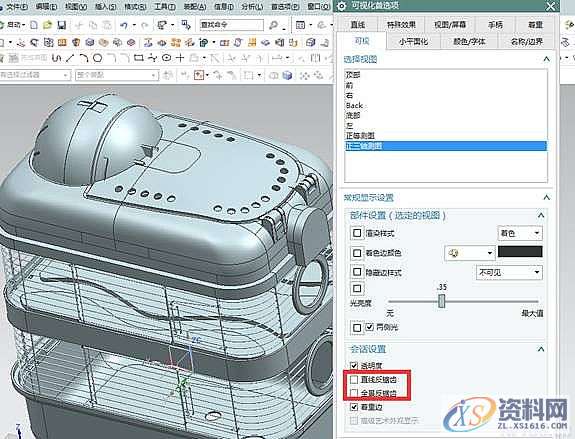The height and width of the screenshot is (439, 575).
Task: Select the 正等测图 view in list
Action: [446, 136]
